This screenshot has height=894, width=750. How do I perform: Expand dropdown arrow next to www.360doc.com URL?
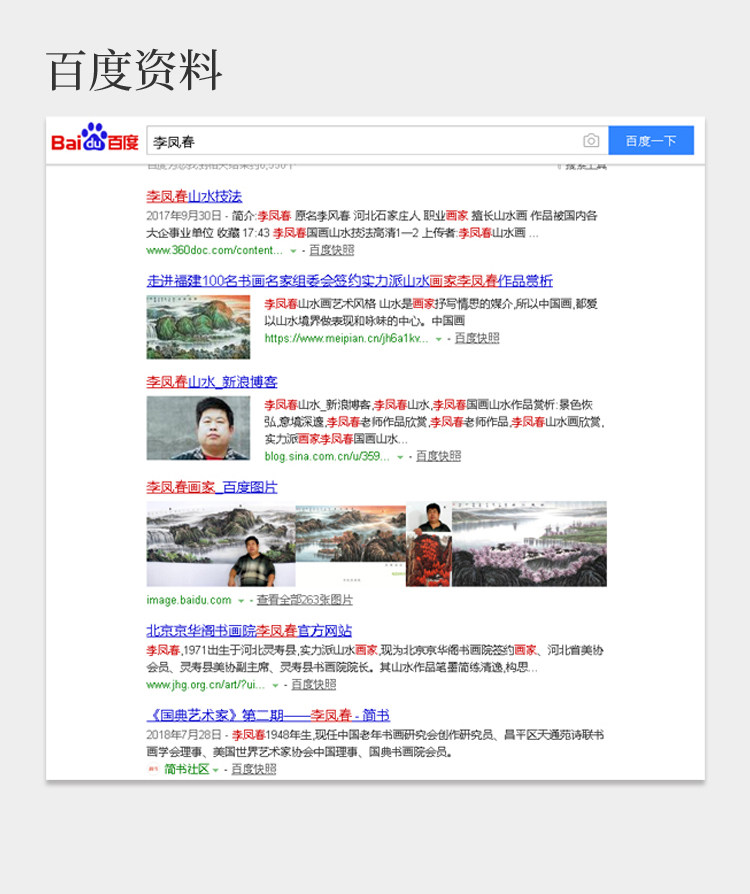coord(293,251)
